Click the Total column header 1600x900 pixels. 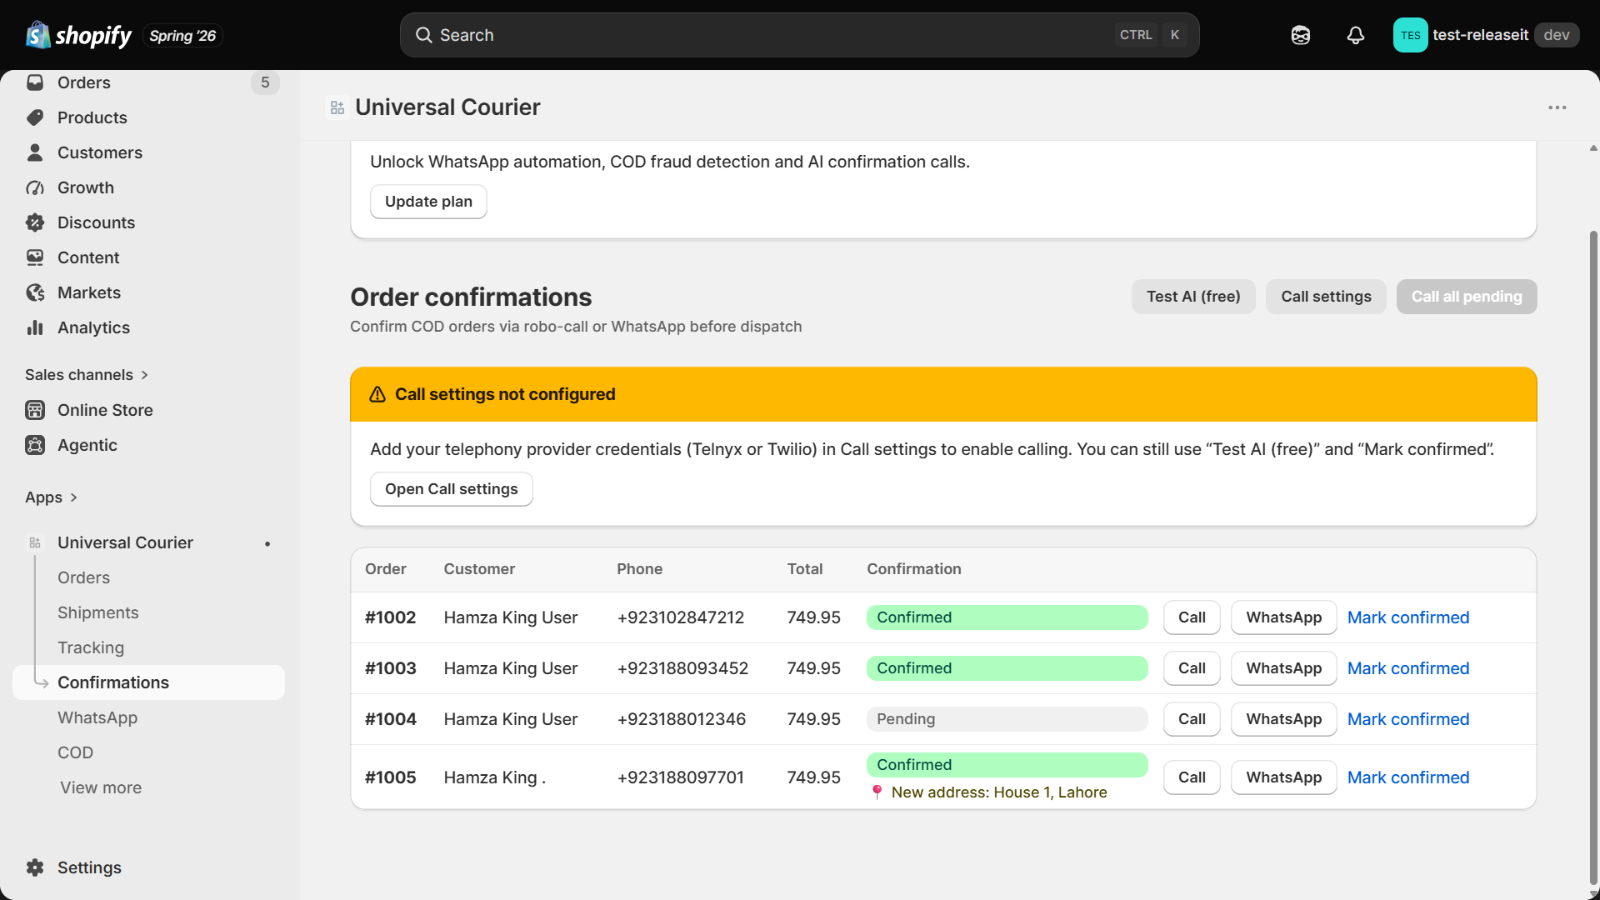point(805,569)
